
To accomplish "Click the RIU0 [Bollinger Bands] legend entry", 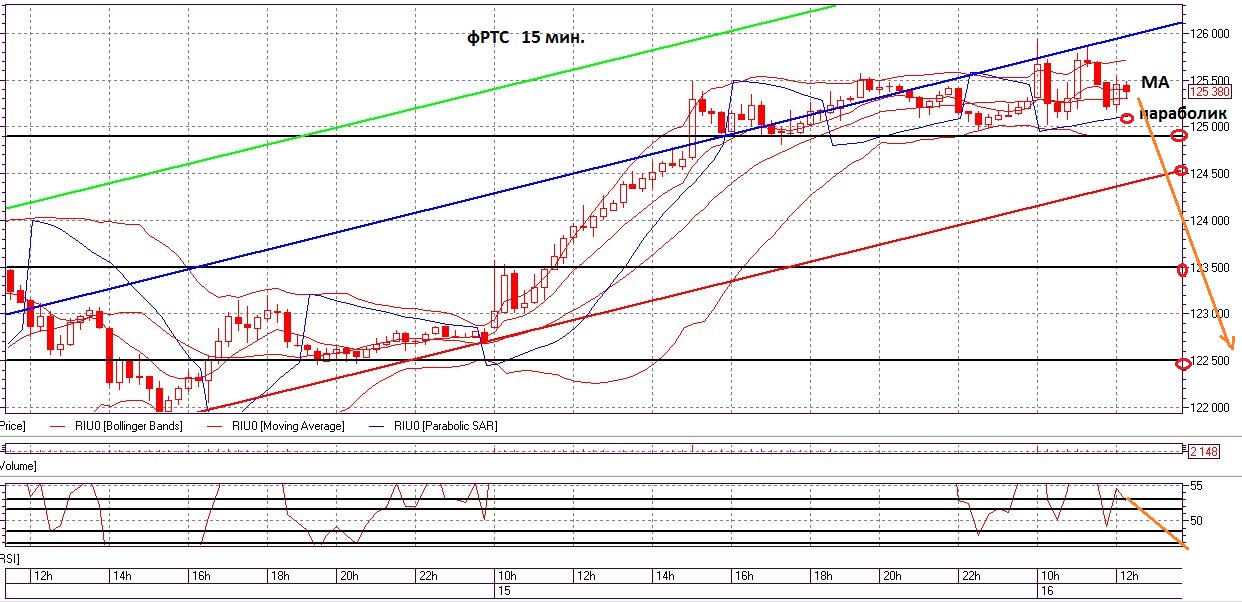I will pyautogui.click(x=128, y=426).
